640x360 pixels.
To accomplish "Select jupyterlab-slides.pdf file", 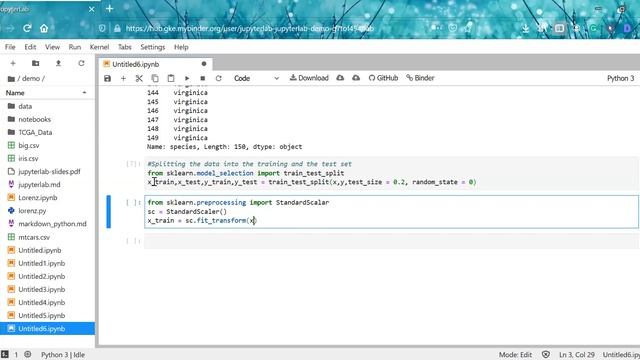I will (x=47, y=171).
